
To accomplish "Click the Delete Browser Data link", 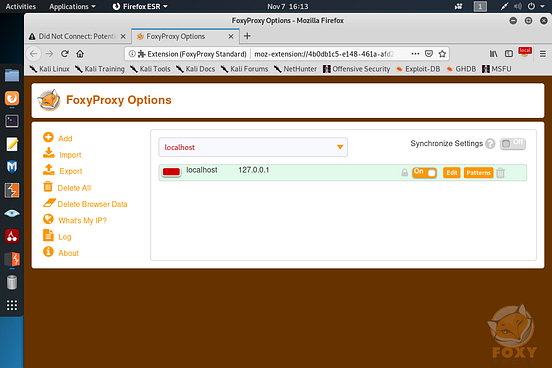I will click(x=92, y=204).
